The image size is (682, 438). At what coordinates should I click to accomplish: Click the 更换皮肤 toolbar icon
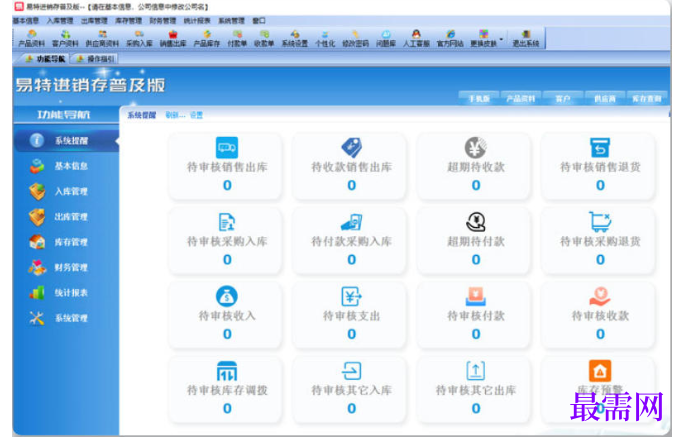pos(484,39)
